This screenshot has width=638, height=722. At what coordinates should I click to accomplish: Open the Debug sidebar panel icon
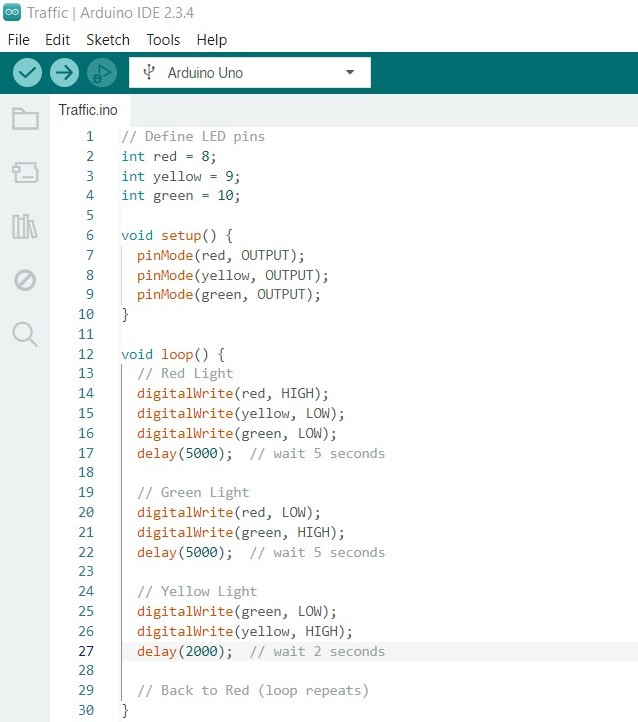[25, 280]
